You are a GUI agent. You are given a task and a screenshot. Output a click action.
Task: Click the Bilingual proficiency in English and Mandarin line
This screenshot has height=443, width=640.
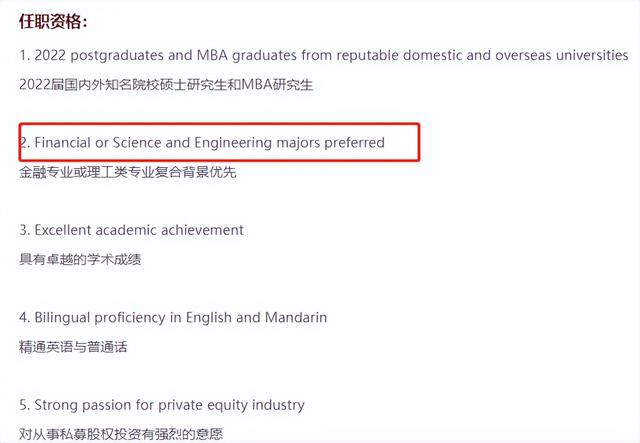coord(173,318)
